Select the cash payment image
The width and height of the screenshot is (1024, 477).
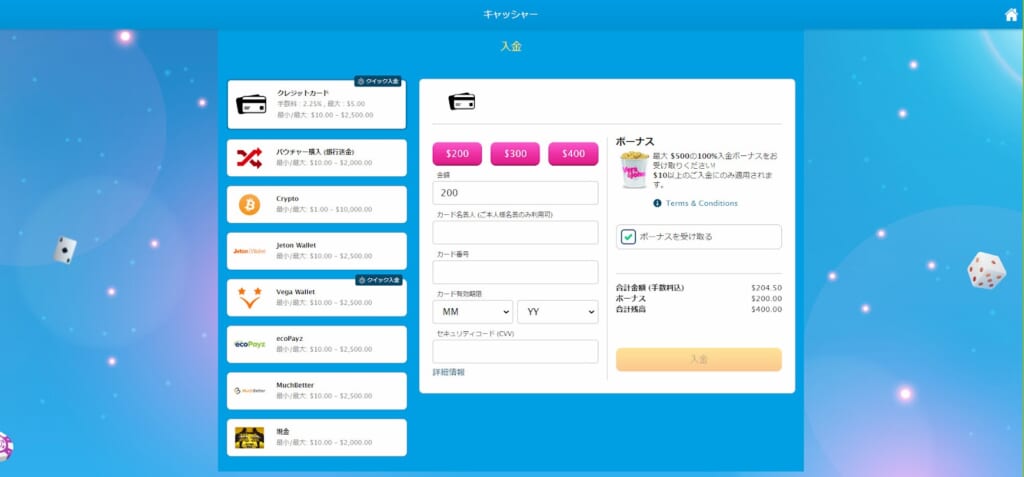249,438
